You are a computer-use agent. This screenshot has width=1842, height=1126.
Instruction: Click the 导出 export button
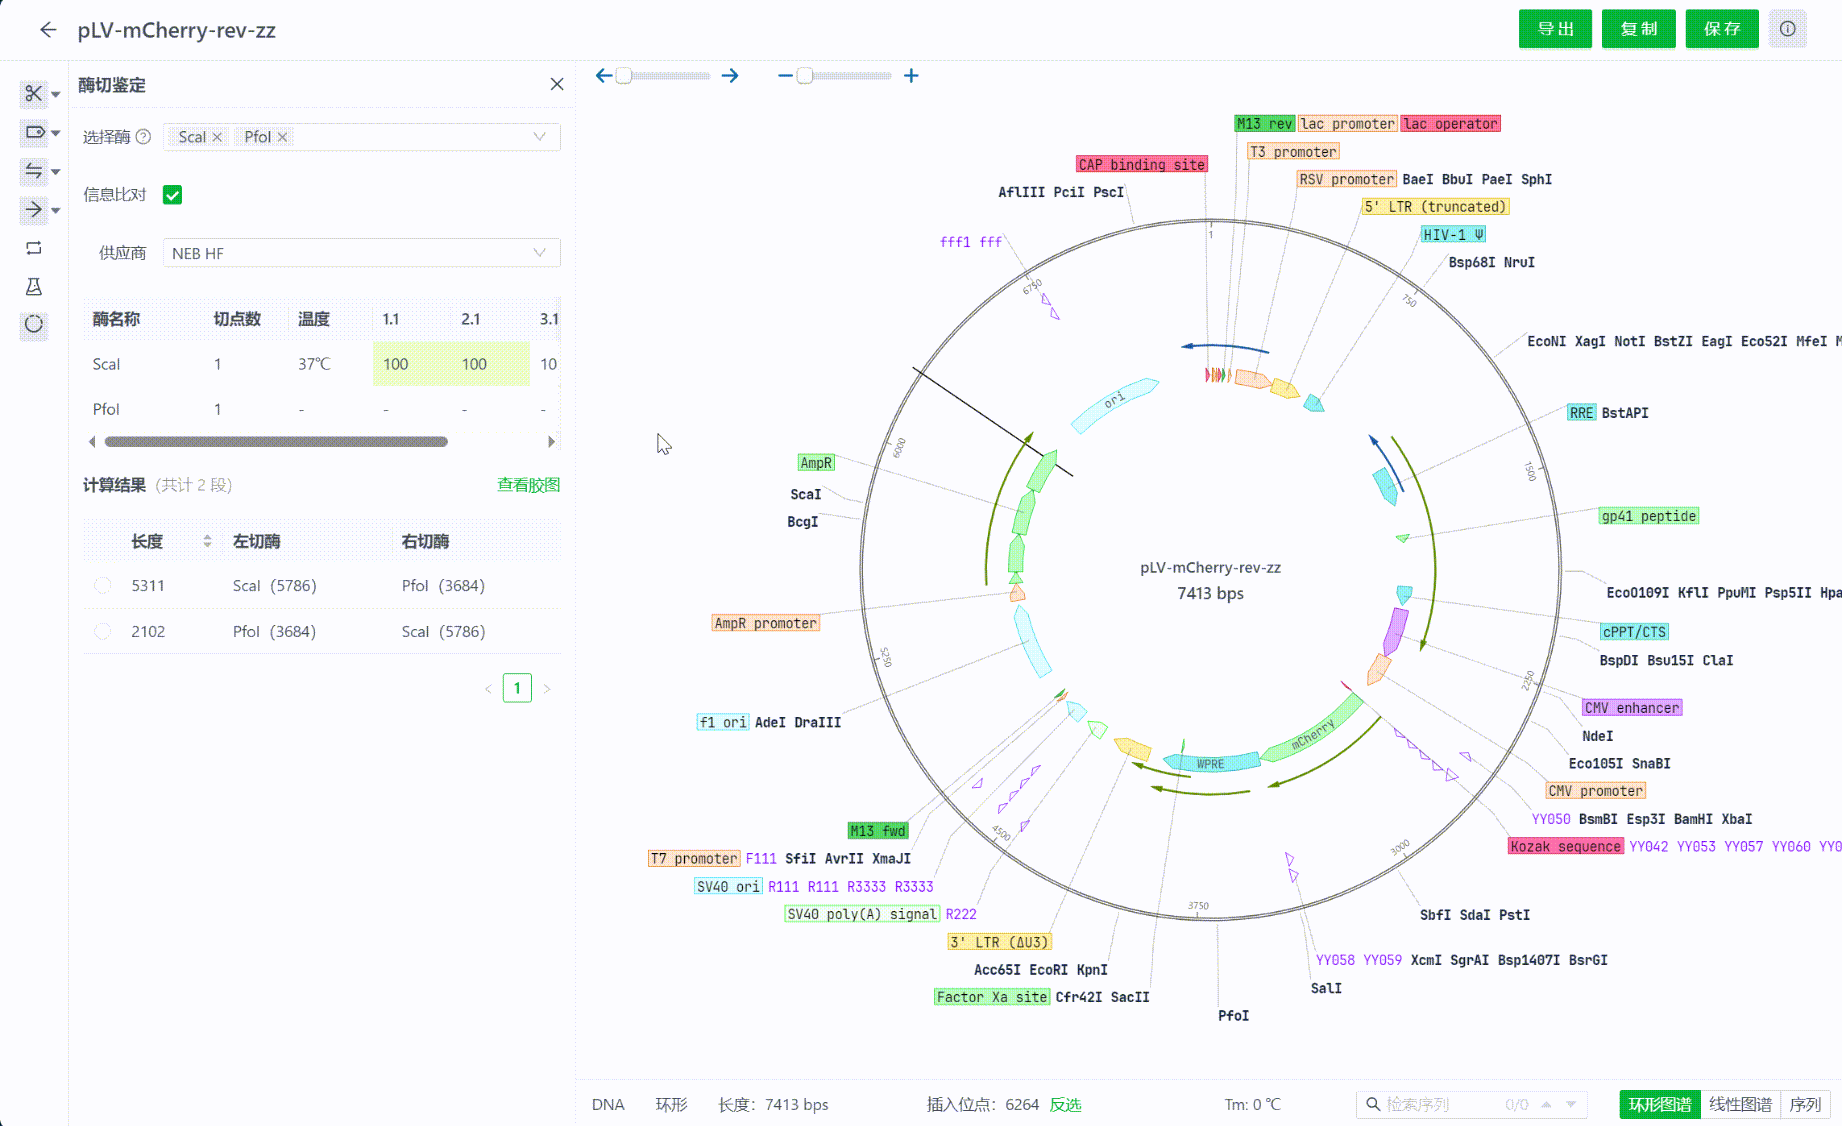point(1555,29)
